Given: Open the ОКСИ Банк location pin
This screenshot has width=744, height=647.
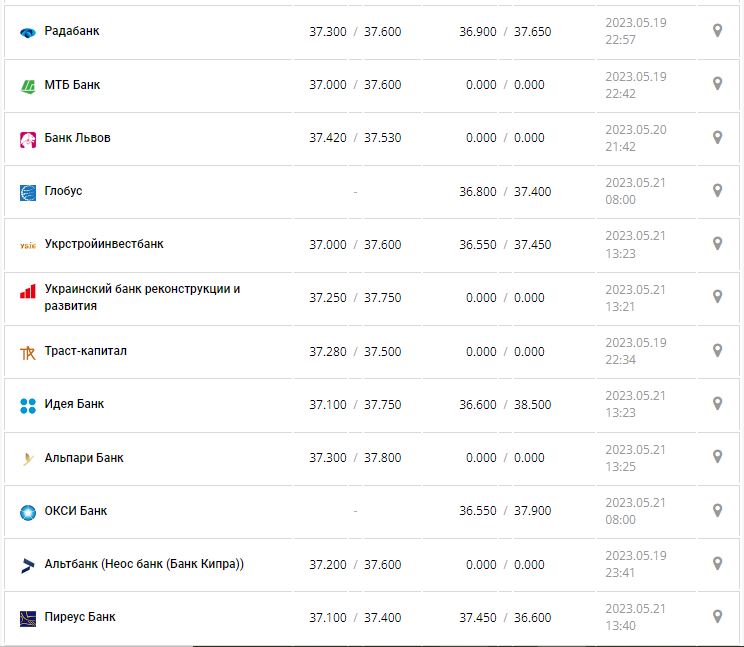Looking at the screenshot, I should [717, 510].
